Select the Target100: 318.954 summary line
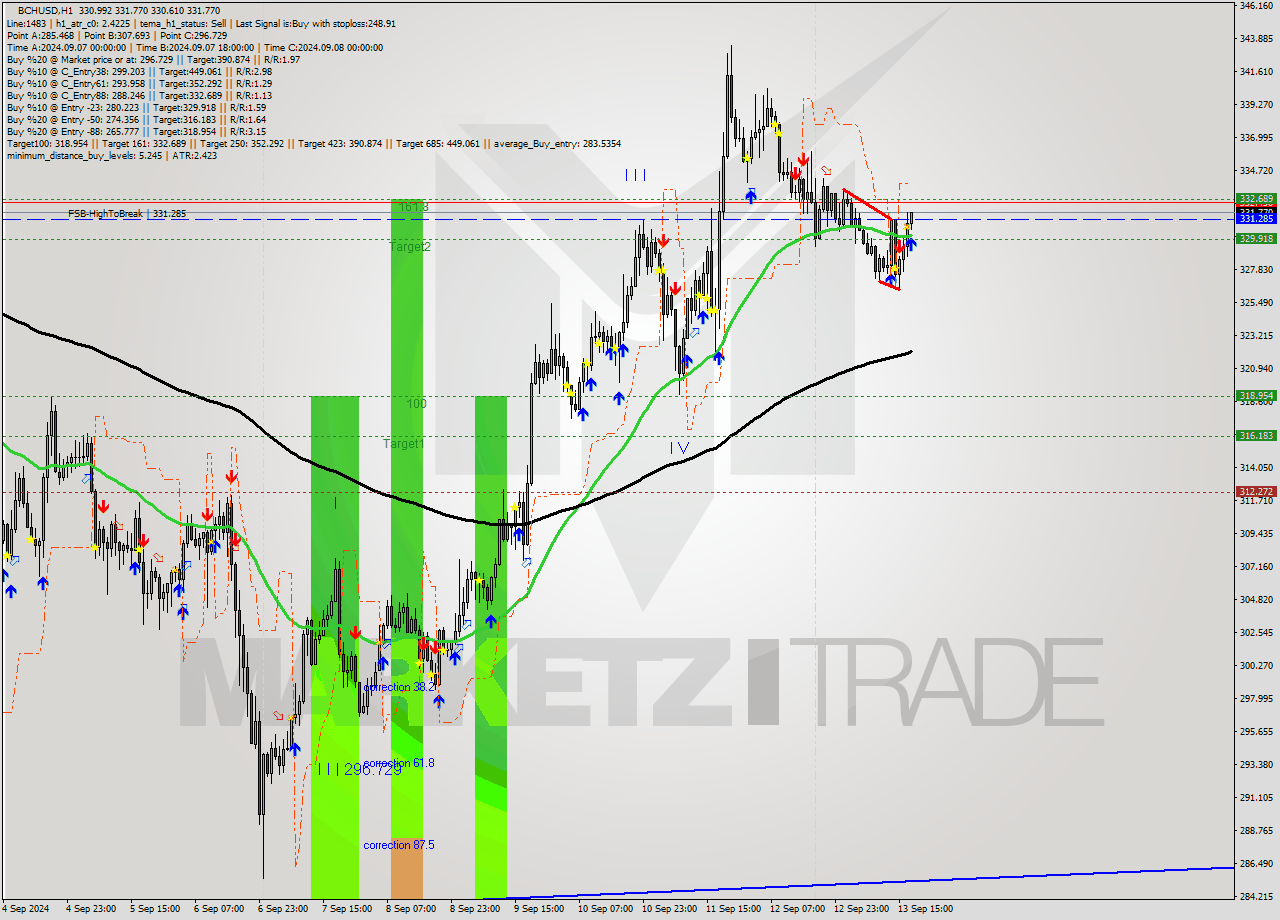 pos(313,143)
